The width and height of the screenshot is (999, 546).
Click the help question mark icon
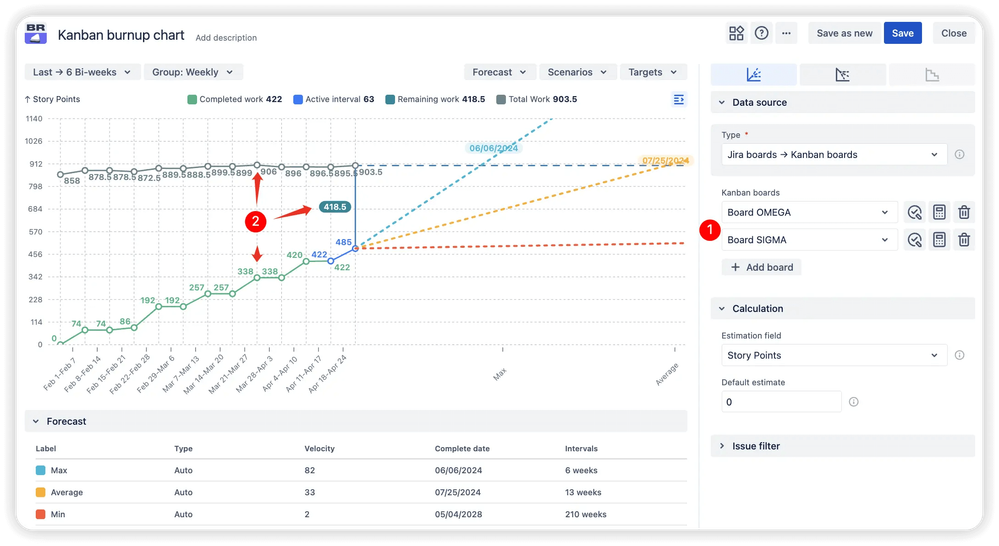762,33
